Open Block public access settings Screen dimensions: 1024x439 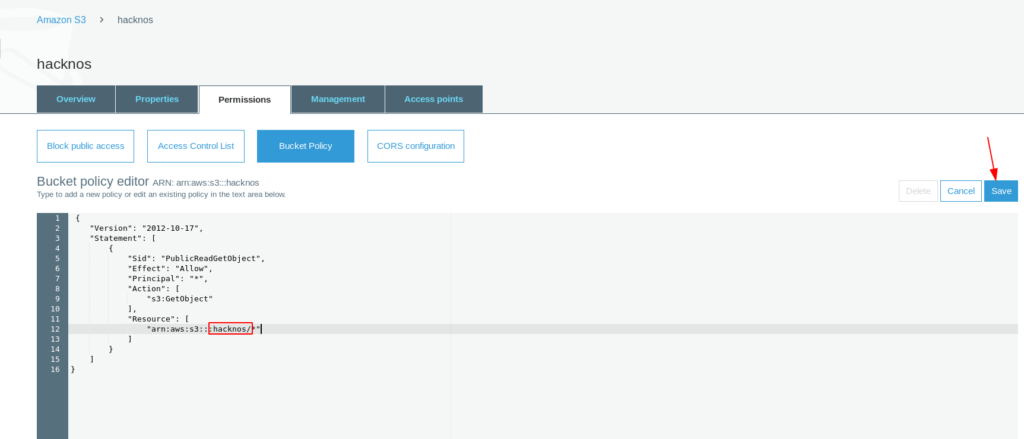click(x=85, y=146)
